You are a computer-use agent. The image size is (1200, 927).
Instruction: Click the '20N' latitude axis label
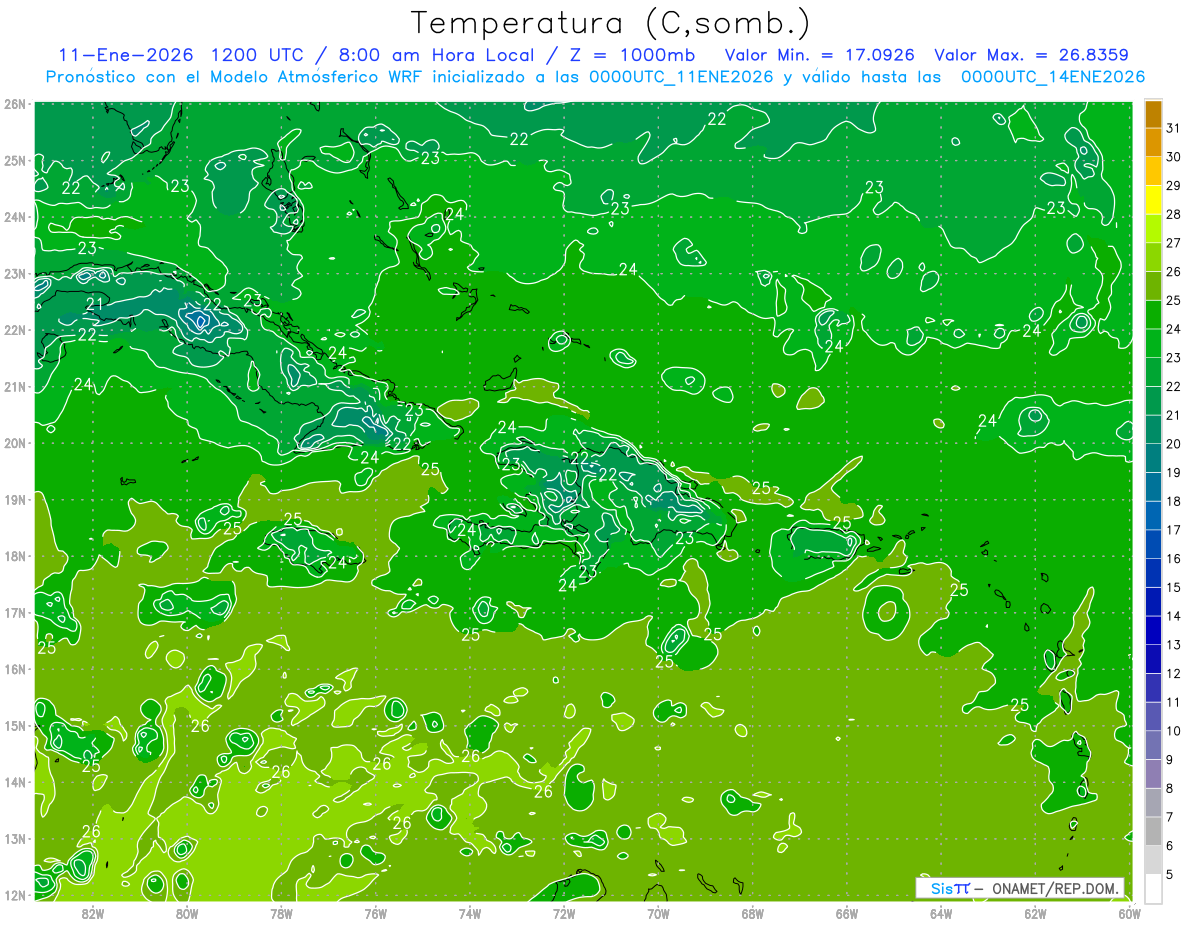[x=14, y=443]
